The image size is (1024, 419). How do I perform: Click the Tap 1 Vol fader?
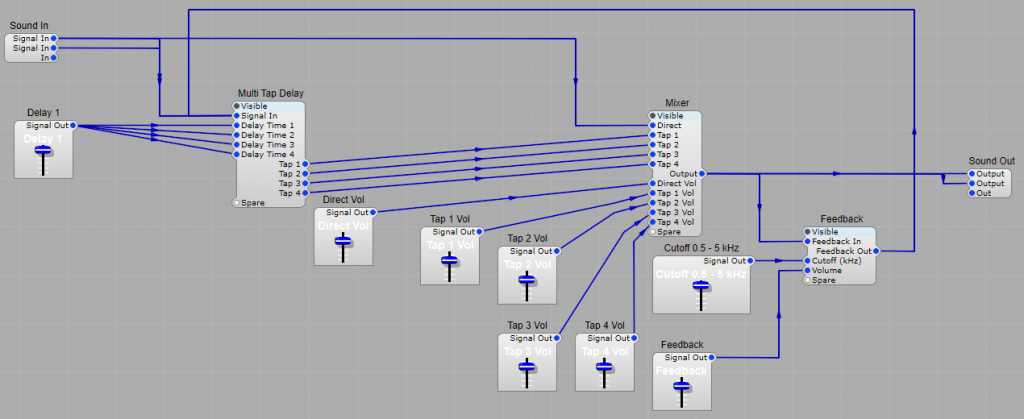coord(450,261)
